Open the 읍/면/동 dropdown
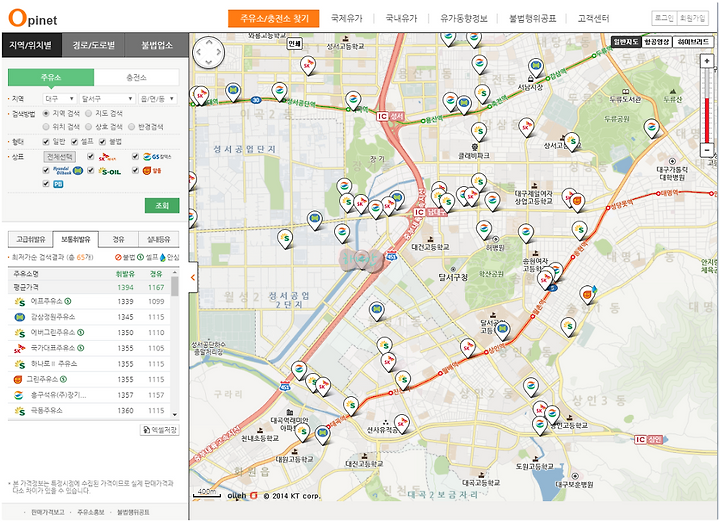 tap(158, 99)
